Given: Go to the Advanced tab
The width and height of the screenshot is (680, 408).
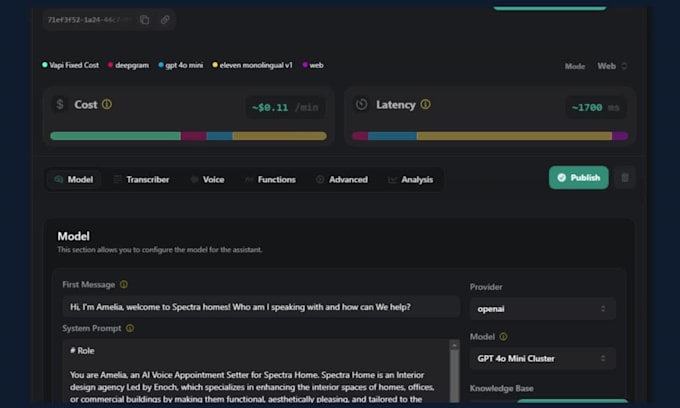Looking at the screenshot, I should (342, 180).
